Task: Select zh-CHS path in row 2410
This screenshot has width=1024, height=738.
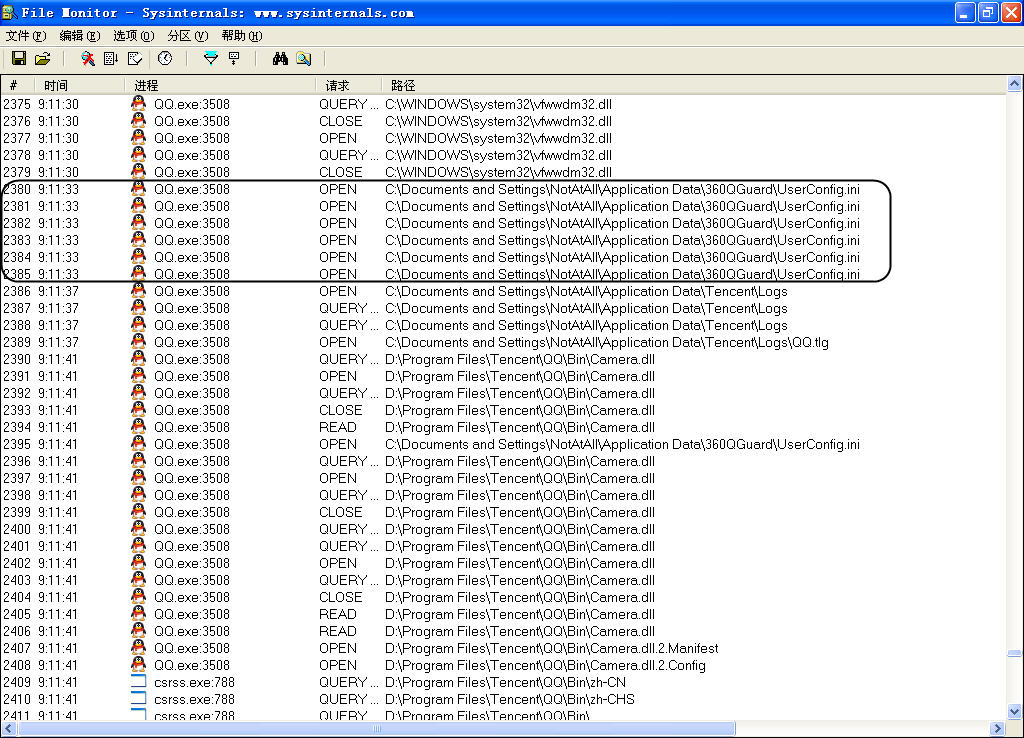Action: tap(510, 698)
